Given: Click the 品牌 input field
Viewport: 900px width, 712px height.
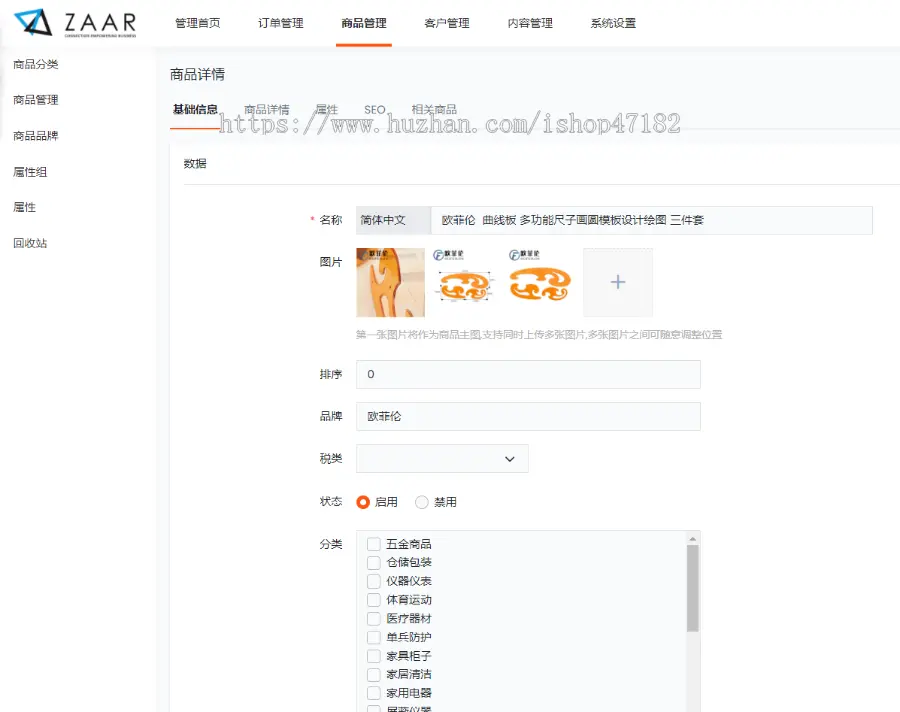Looking at the screenshot, I should pos(528,416).
